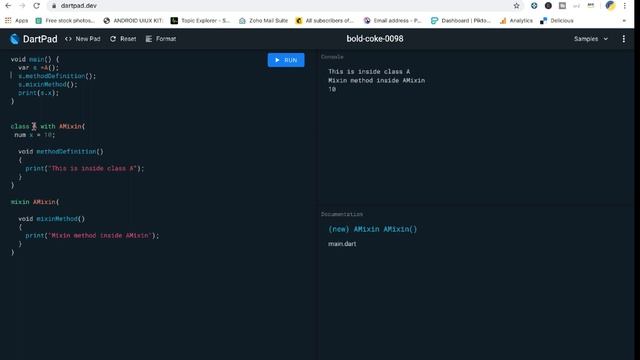Screen dimensions: 640x360
Task: Place cursor on print(s.x) line
Action: coord(38,93)
